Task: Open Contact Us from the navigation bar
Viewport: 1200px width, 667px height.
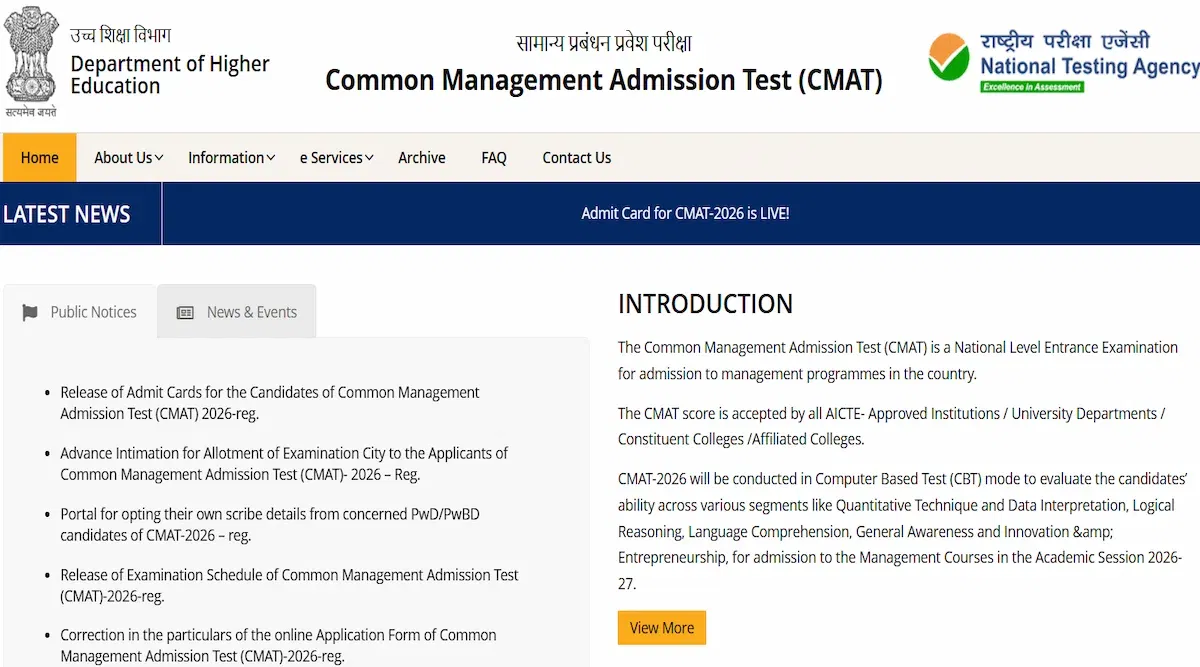Action: [576, 157]
